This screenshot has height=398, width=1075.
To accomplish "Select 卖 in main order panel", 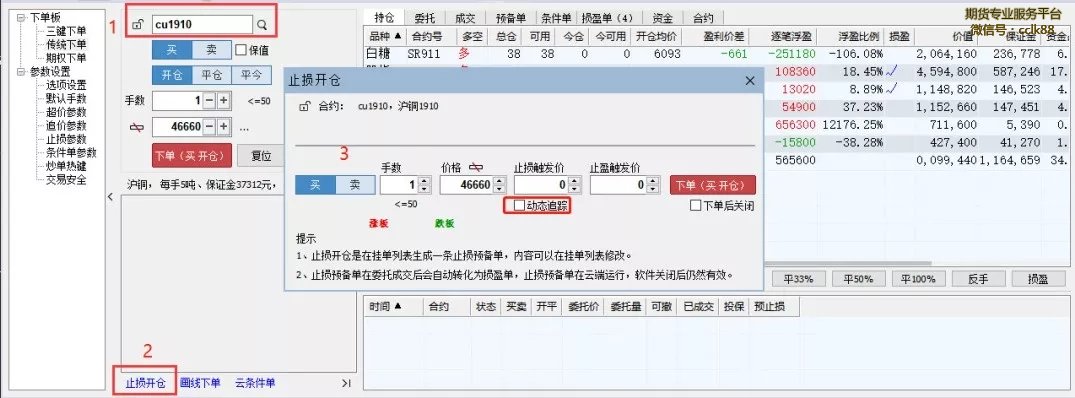I will [212, 50].
